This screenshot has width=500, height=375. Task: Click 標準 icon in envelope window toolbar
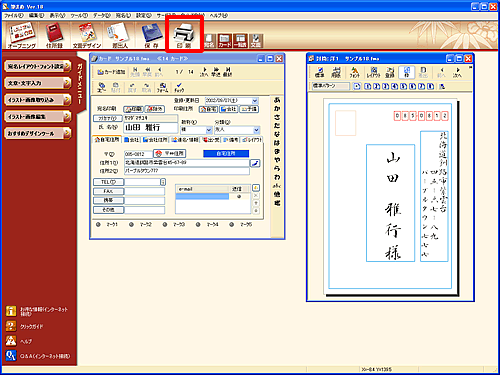(x=320, y=72)
